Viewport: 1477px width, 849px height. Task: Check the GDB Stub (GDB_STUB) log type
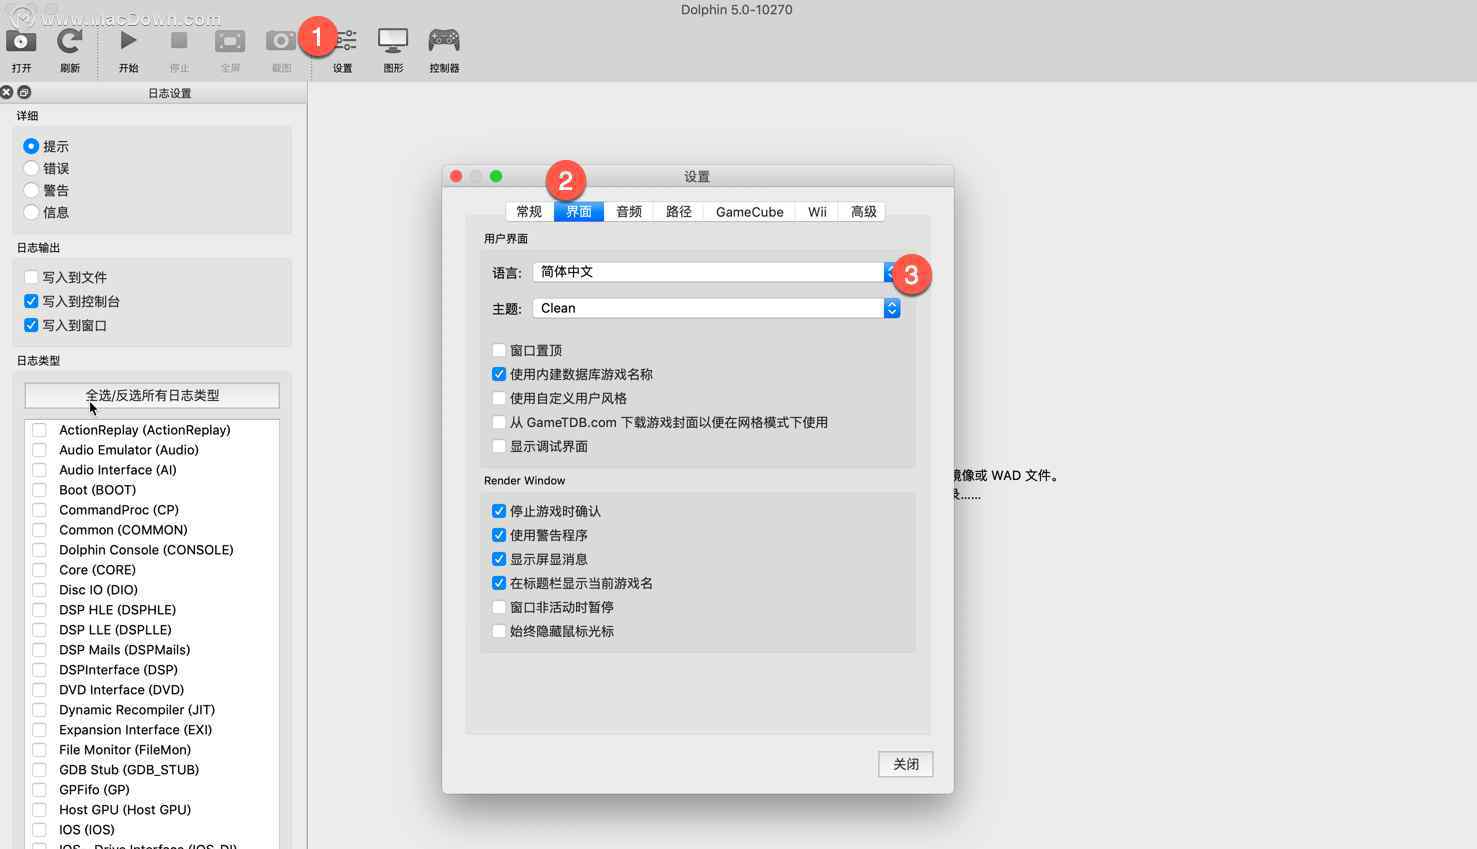click(39, 770)
